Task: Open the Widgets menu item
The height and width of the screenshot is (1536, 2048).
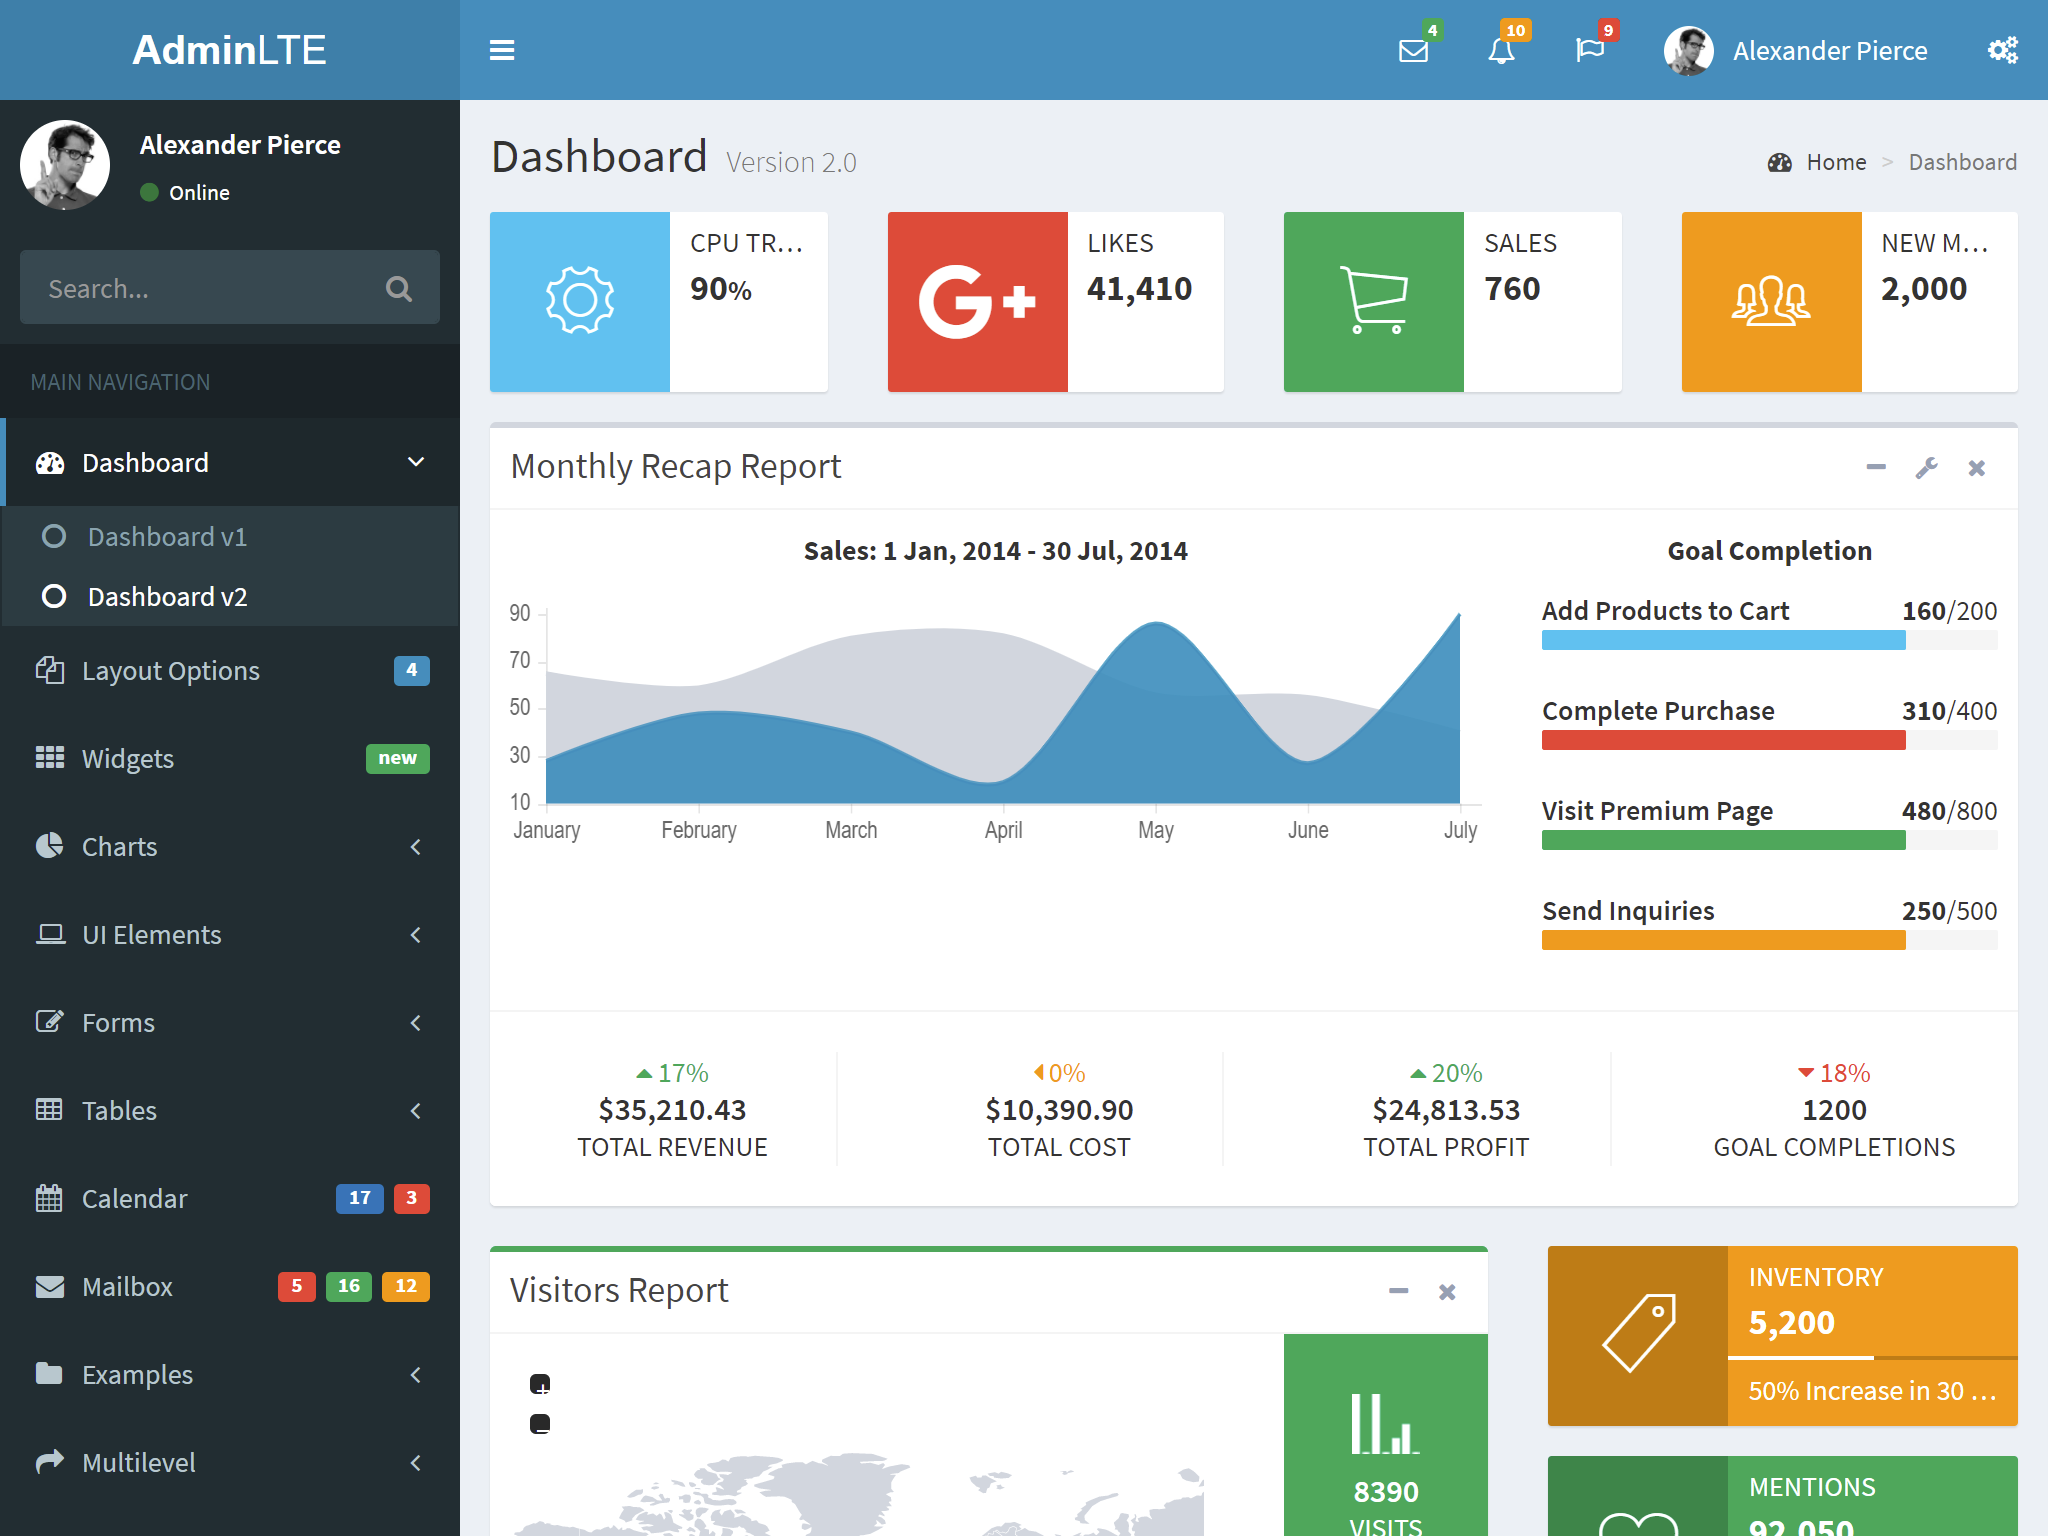Action: point(230,758)
